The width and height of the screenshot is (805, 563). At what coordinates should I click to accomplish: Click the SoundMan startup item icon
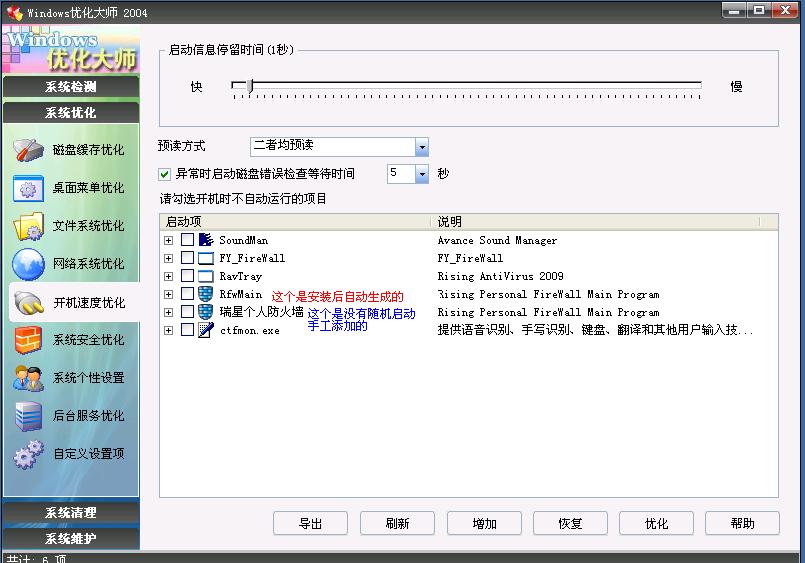point(206,240)
